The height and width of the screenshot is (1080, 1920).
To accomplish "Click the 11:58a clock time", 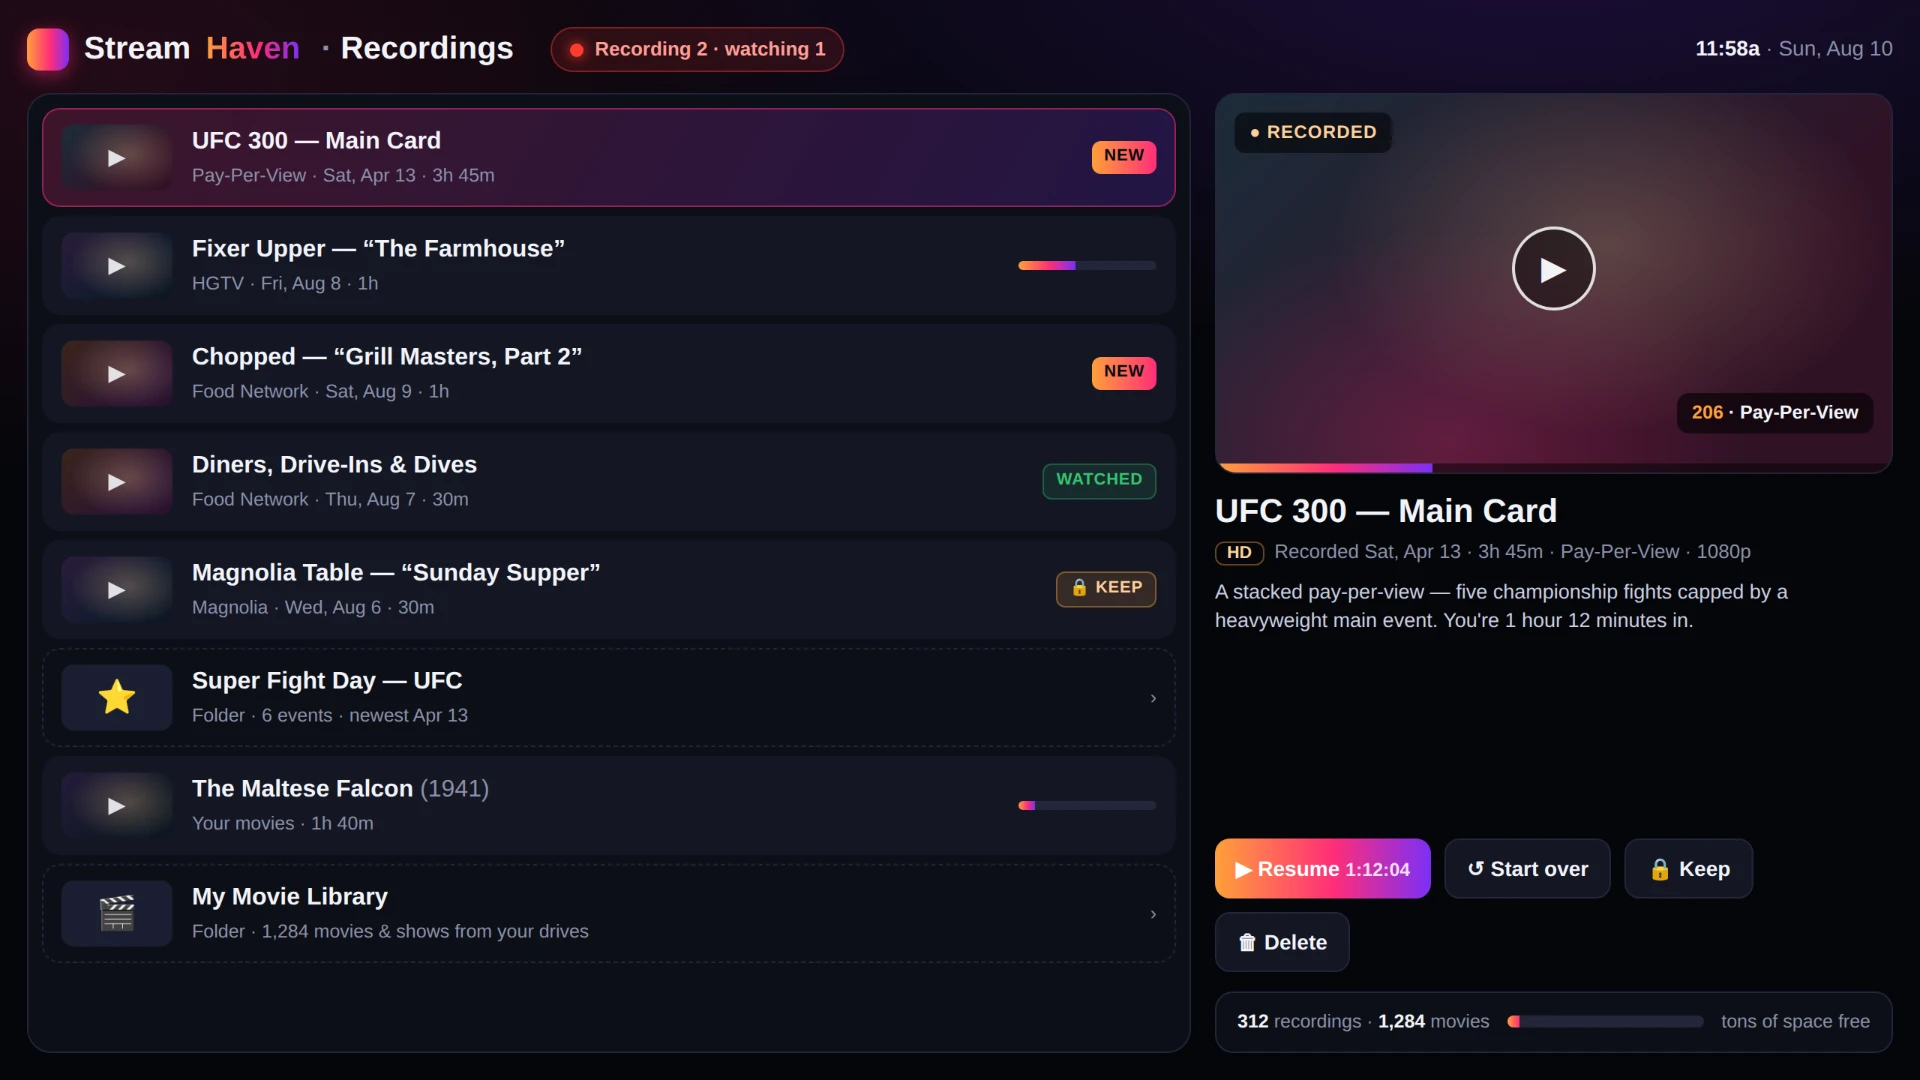I will pos(1727,49).
